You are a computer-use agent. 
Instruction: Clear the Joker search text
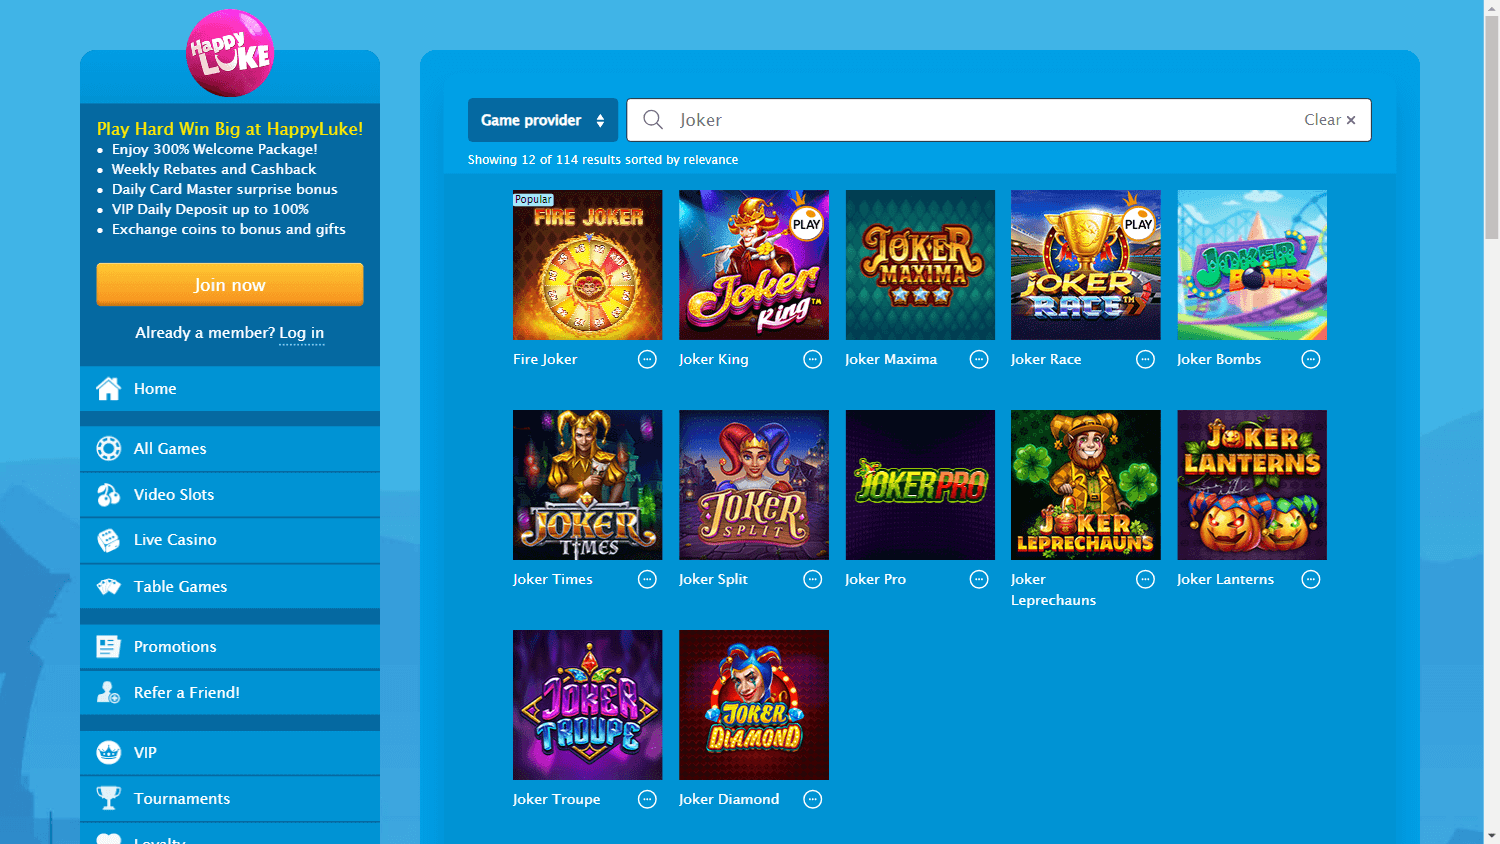(1329, 120)
